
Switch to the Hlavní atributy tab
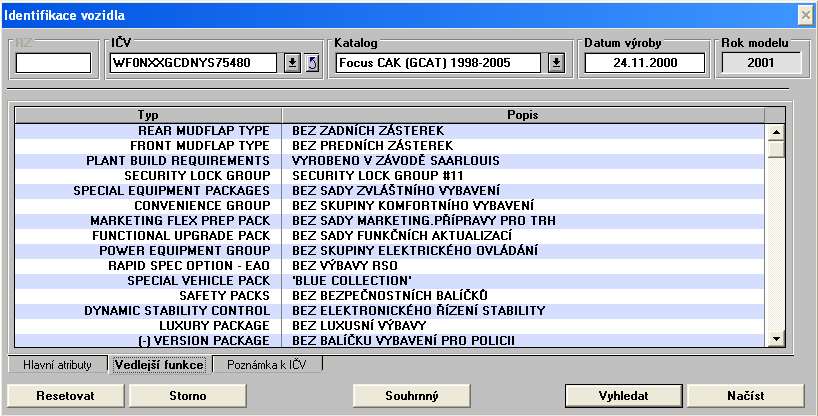click(x=57, y=365)
